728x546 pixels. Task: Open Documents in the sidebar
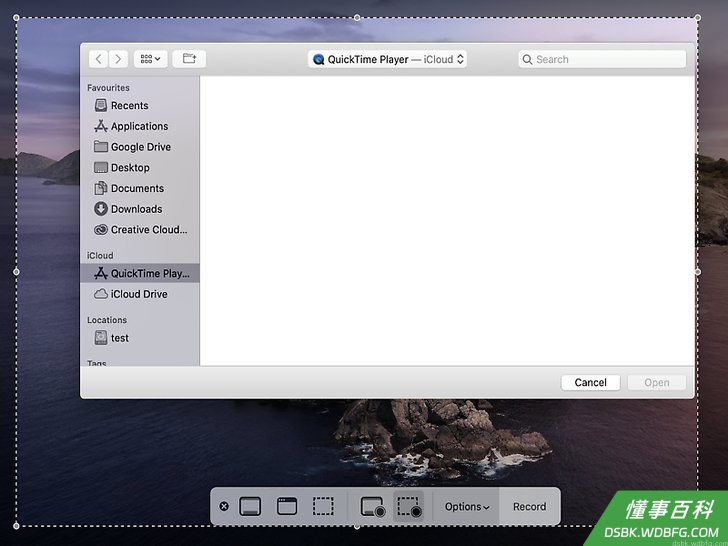[x=139, y=188]
